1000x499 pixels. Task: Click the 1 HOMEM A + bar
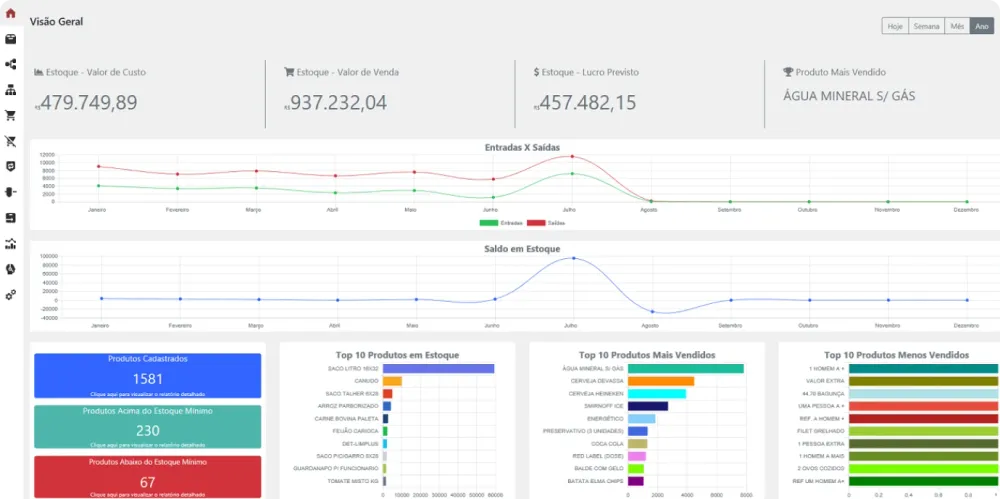tap(923, 369)
